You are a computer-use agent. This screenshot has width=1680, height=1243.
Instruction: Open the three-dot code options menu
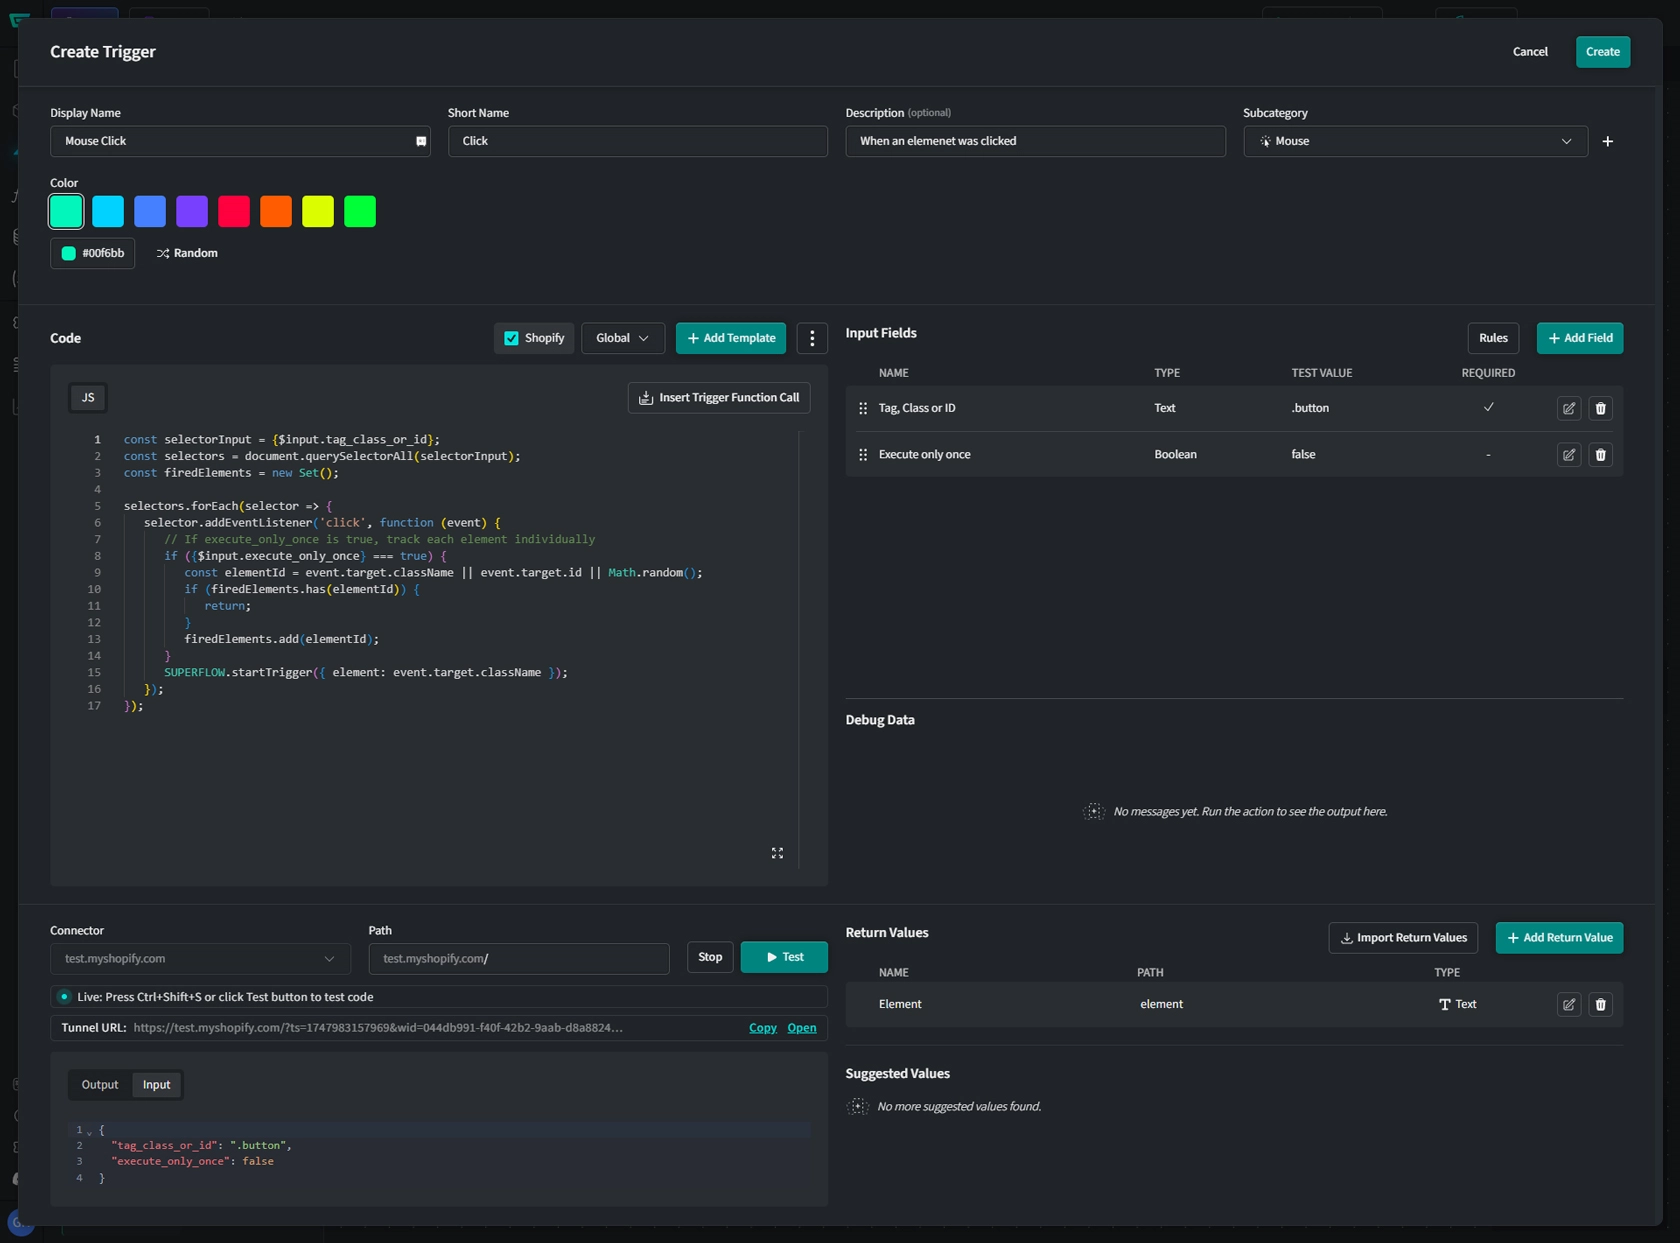point(811,339)
